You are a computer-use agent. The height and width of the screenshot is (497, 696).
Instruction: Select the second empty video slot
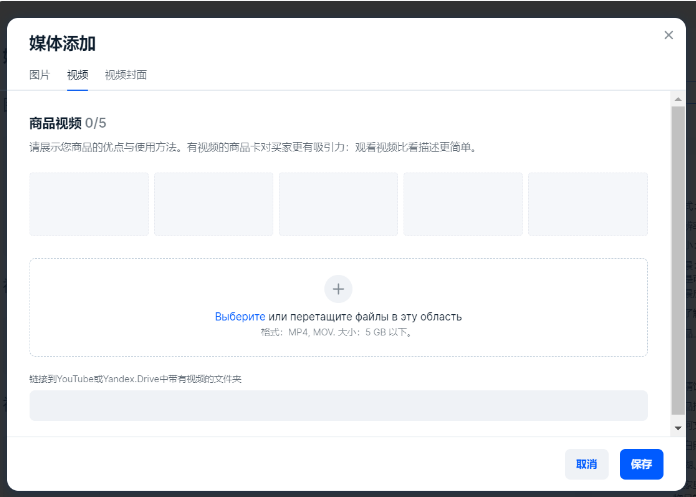click(x=214, y=204)
